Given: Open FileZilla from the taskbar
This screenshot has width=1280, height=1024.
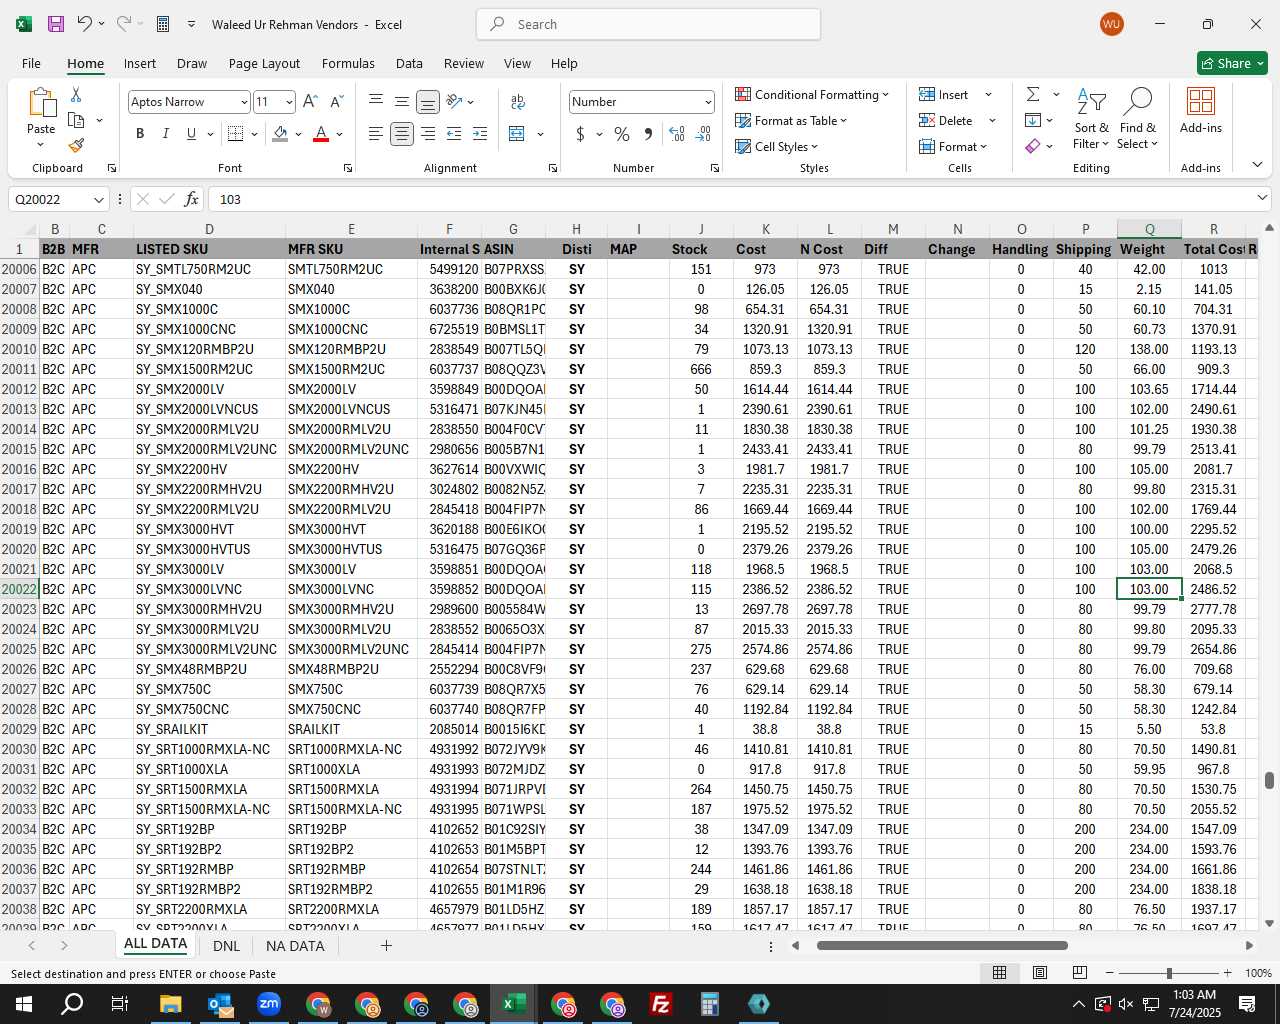Looking at the screenshot, I should [x=661, y=1004].
